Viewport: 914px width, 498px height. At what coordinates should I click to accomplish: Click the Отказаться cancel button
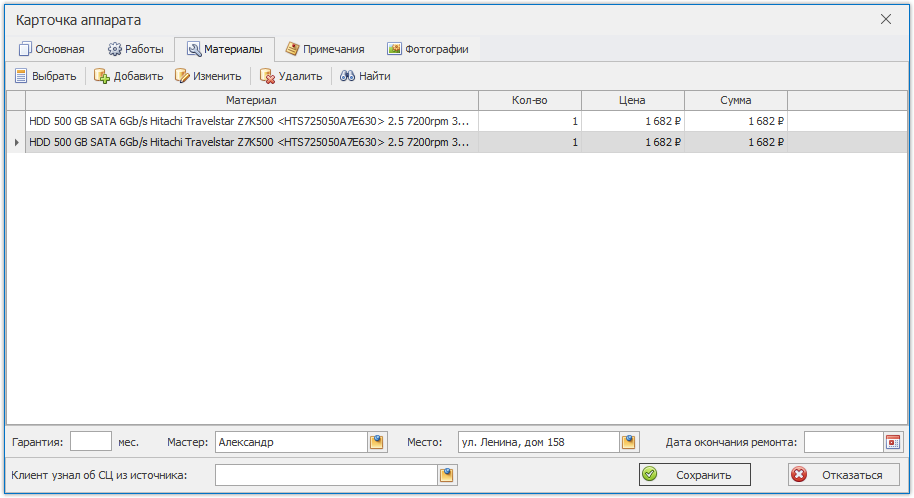pos(843,475)
